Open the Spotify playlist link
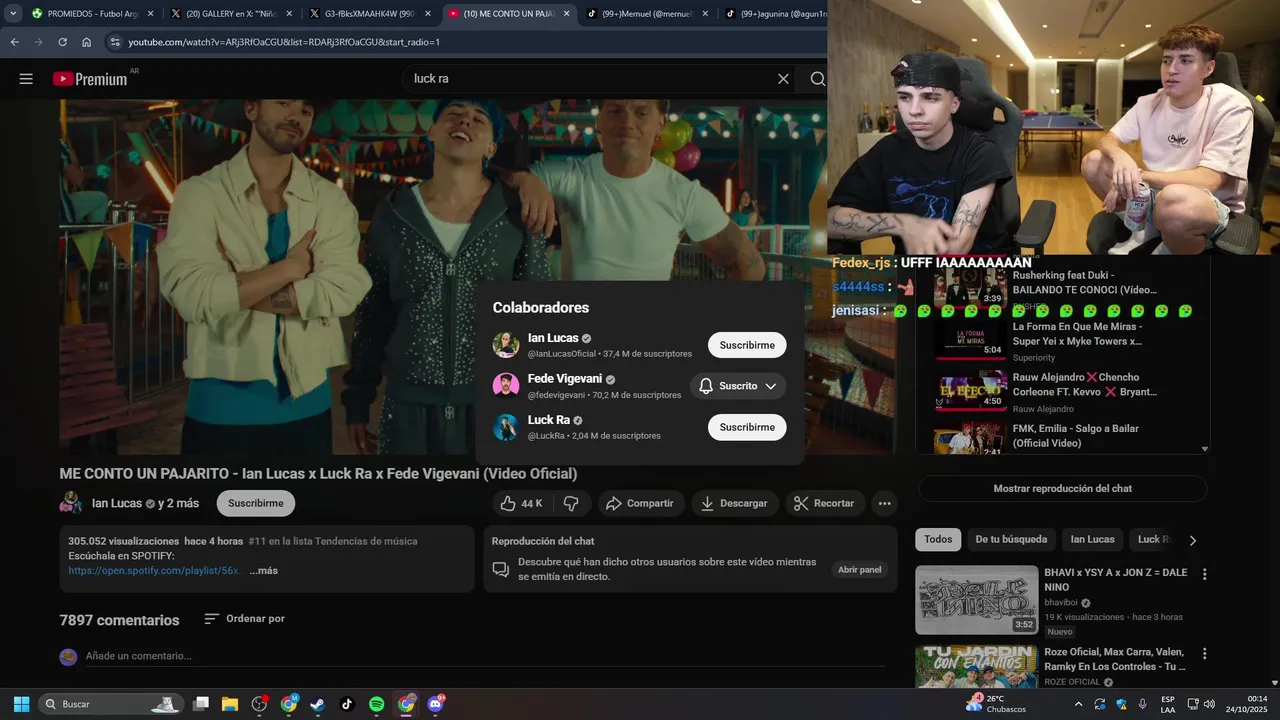The image size is (1280, 720). click(x=155, y=571)
